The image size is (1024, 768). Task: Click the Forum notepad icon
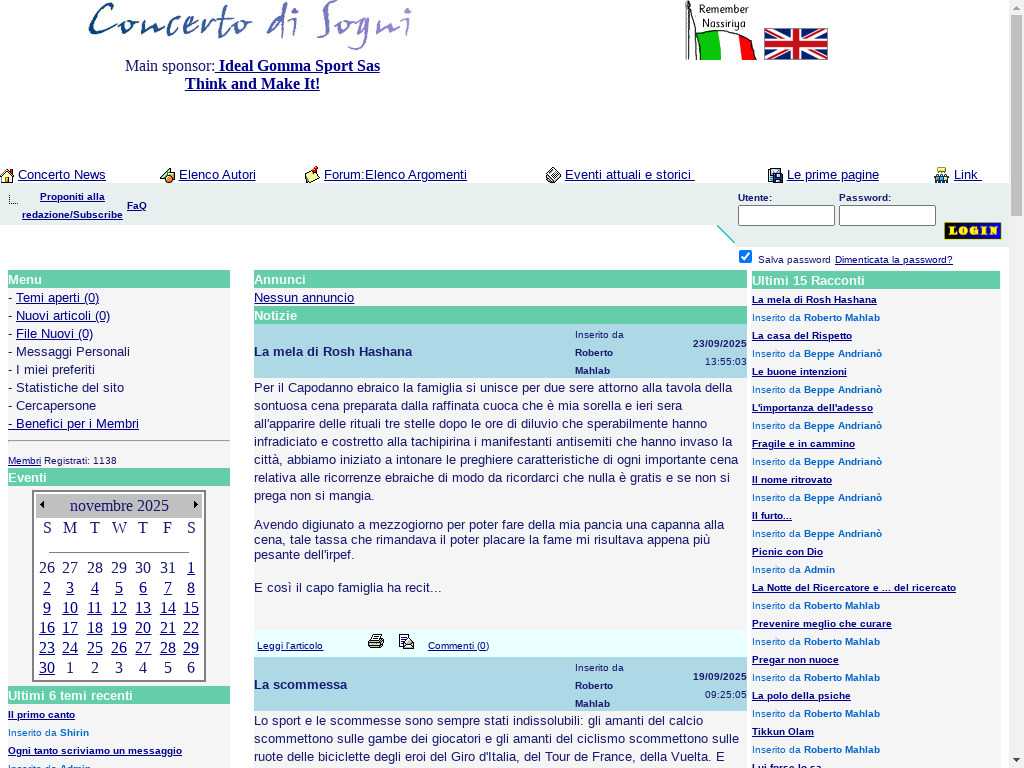click(312, 175)
